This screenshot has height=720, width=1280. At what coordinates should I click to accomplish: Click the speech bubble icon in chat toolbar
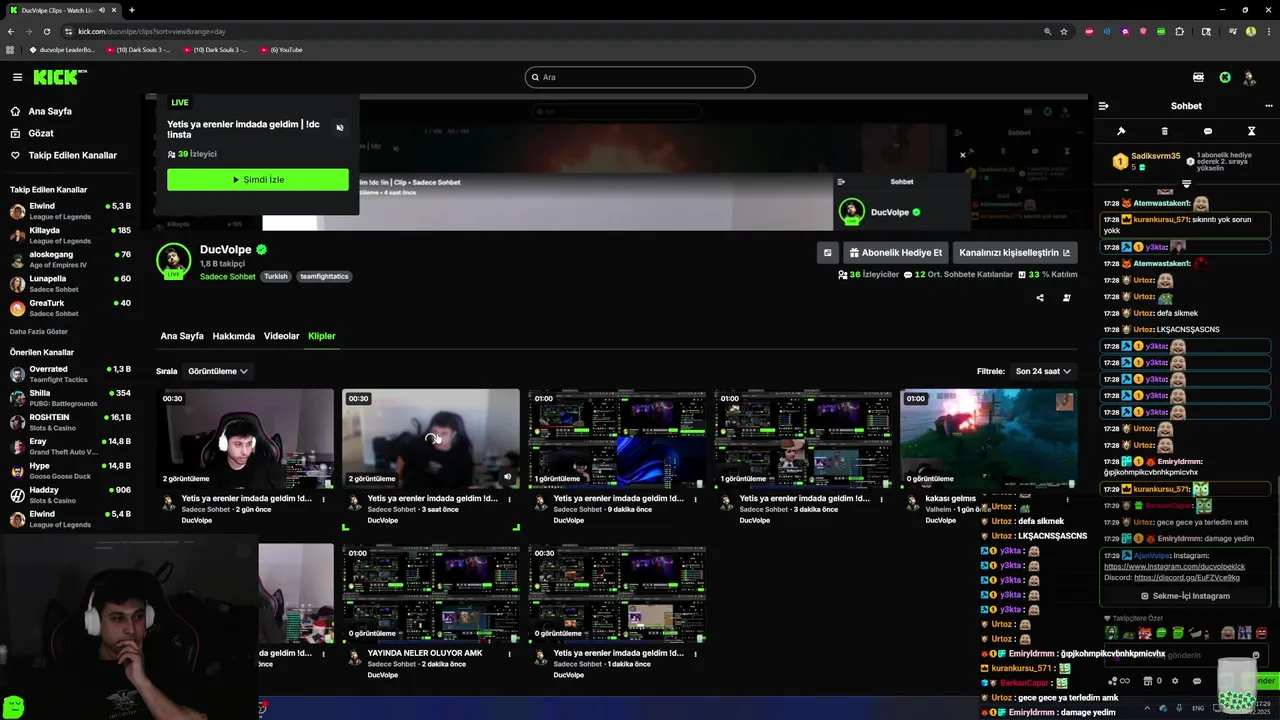pos(1207,131)
